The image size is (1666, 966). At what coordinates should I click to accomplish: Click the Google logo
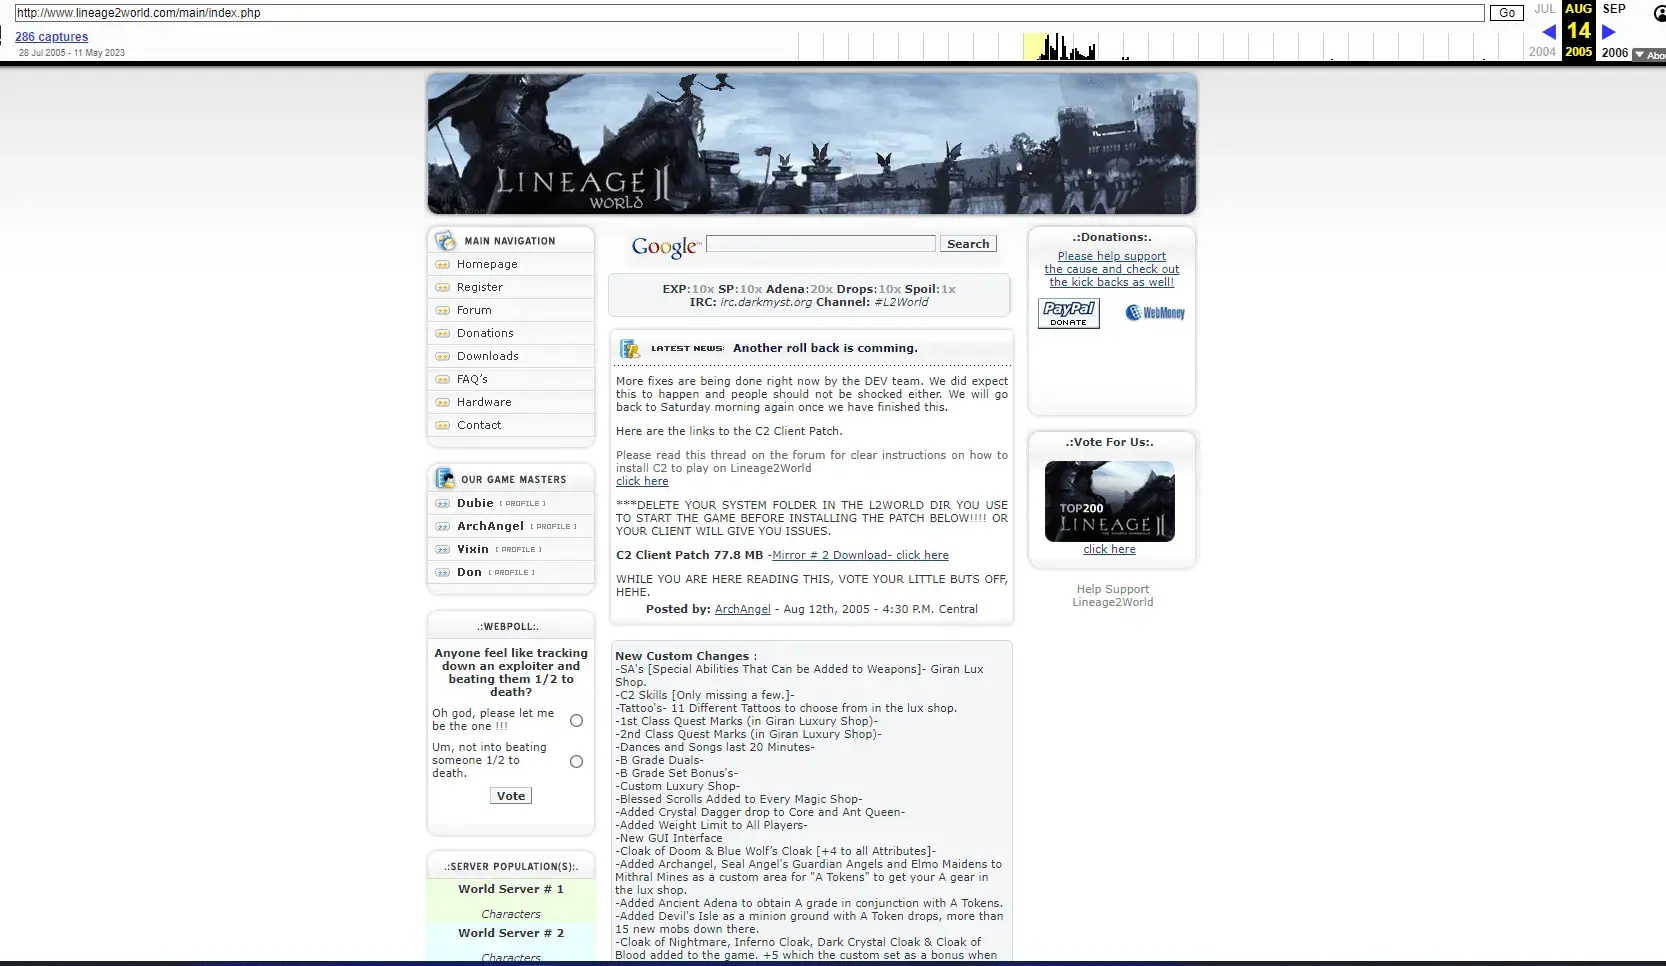coord(666,246)
